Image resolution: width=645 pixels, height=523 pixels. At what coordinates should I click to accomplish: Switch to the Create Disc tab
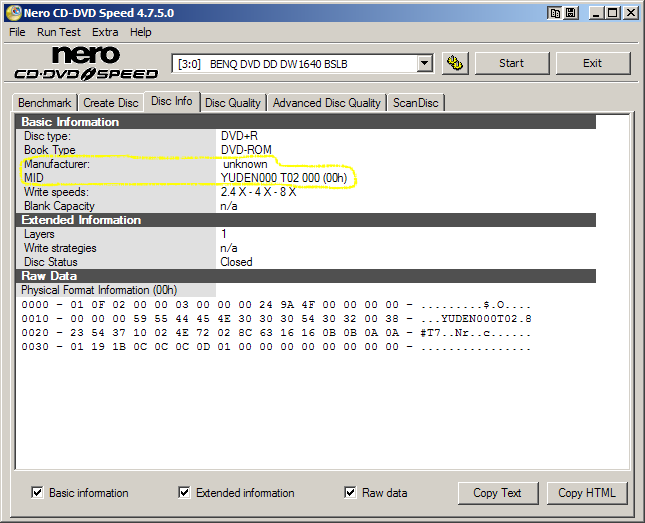click(x=111, y=103)
